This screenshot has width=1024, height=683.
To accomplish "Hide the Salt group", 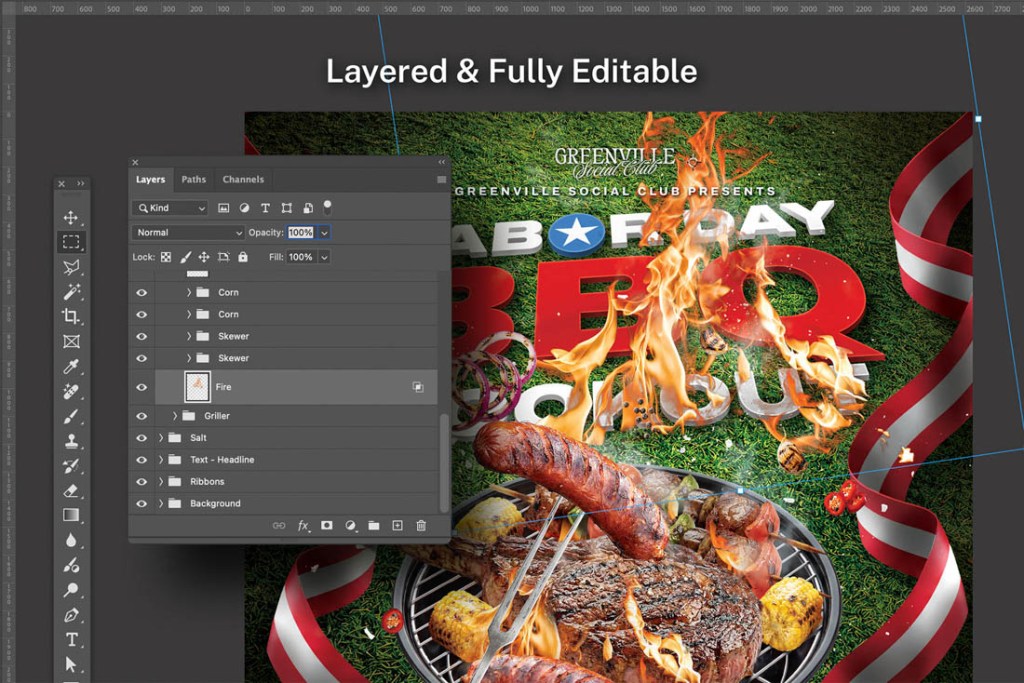I will tap(142, 438).
